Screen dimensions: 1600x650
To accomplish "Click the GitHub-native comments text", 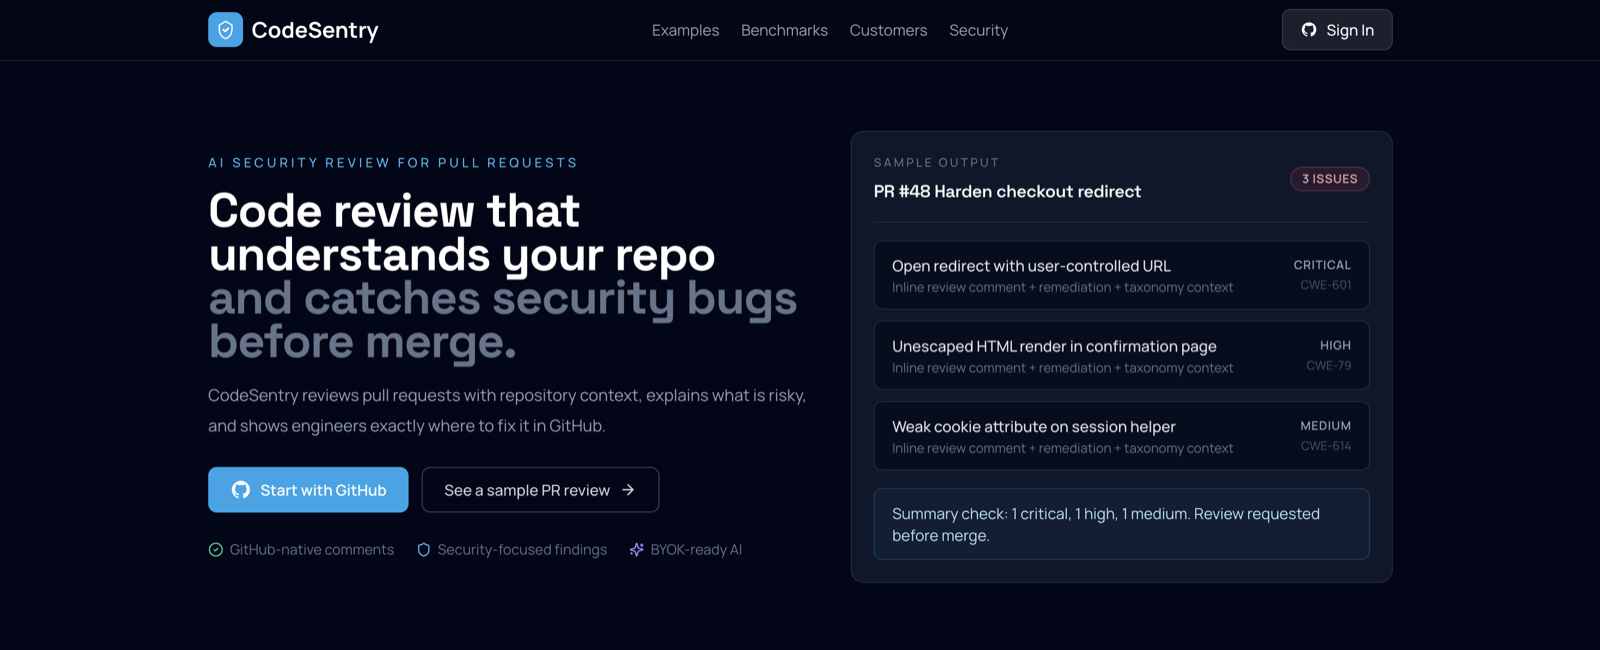I will [x=312, y=550].
